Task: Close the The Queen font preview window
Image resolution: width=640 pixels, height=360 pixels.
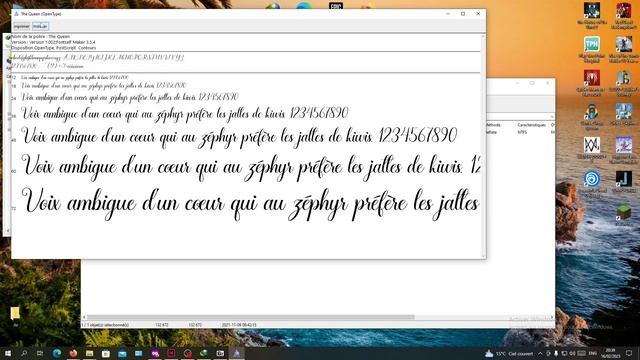Action: [478, 13]
